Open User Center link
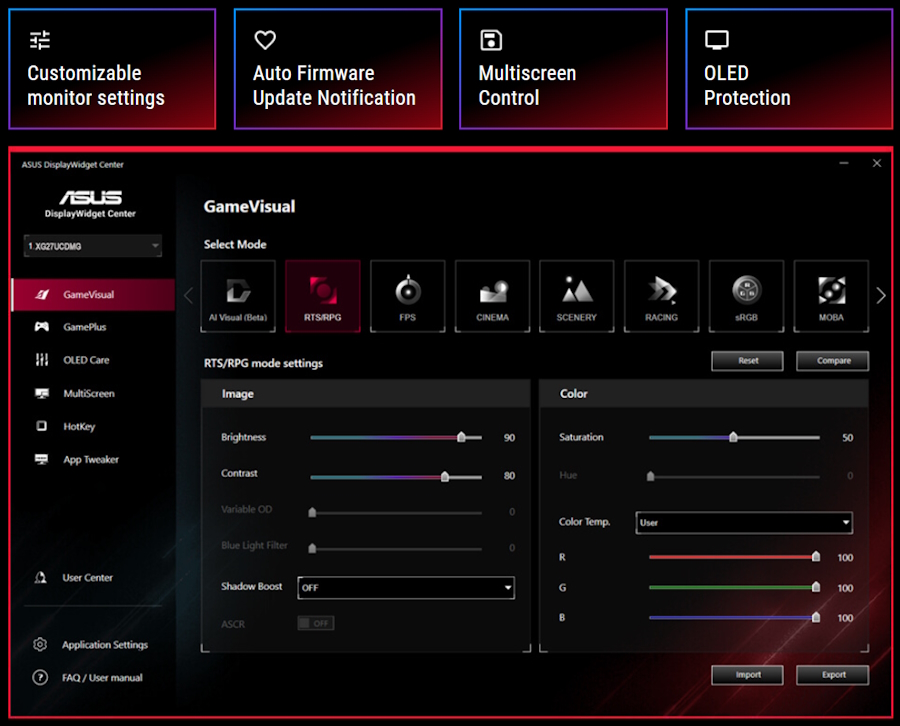 (x=87, y=577)
